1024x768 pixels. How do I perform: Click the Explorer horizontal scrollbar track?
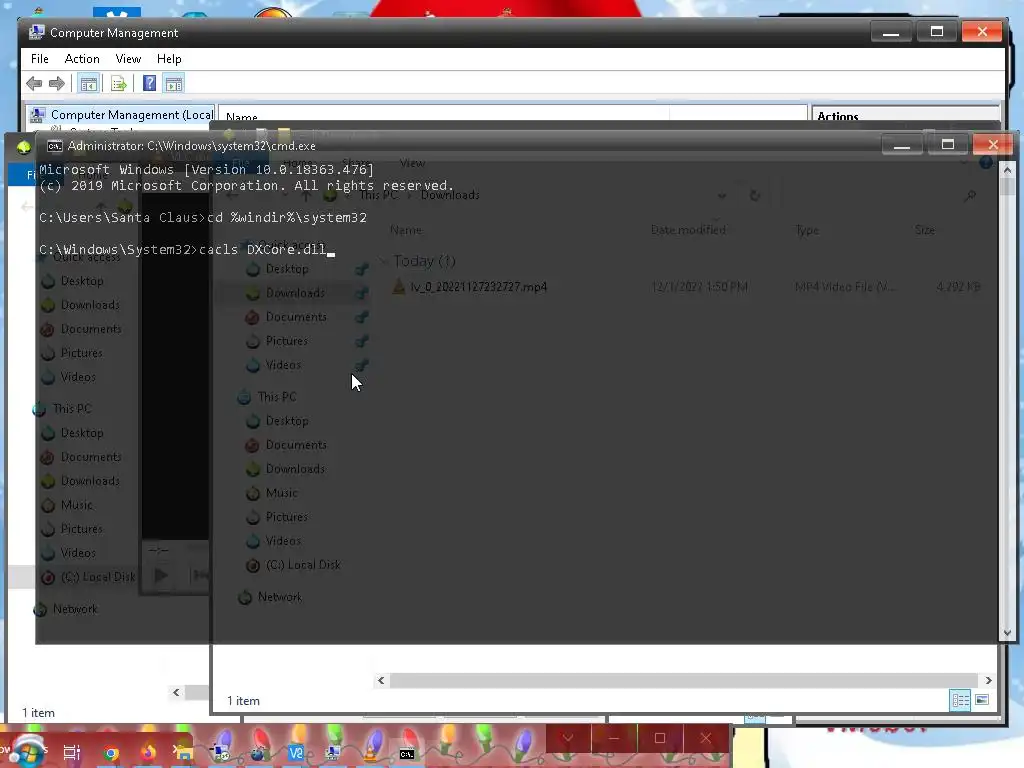point(683,680)
